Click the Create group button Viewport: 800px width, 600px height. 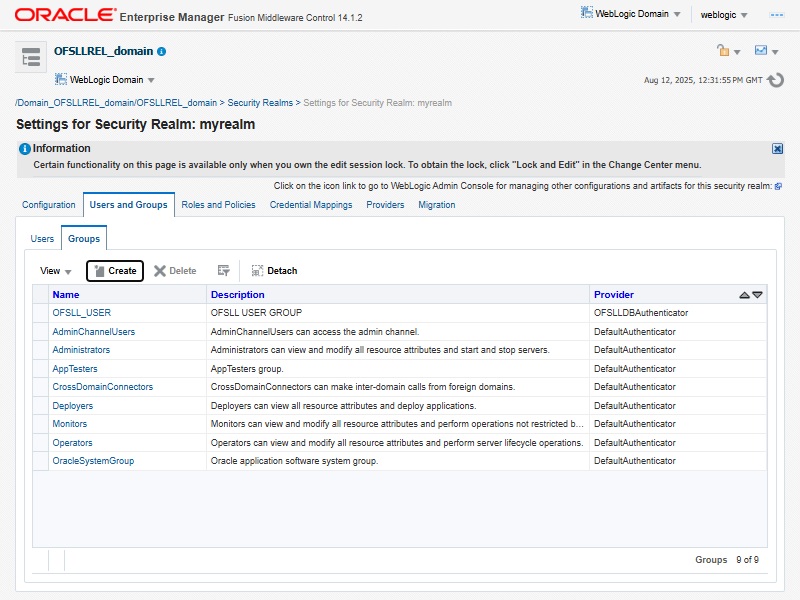tap(115, 271)
